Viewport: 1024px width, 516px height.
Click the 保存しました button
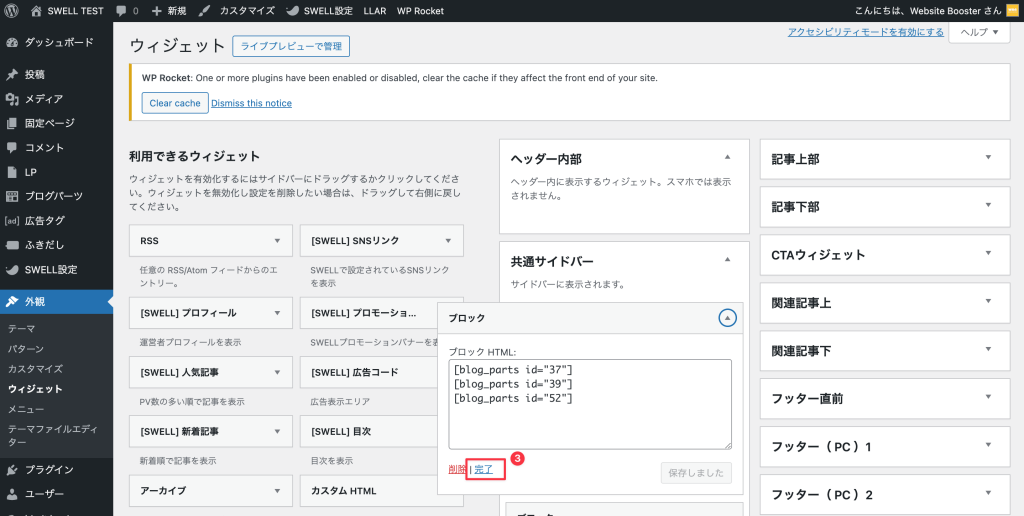(x=696, y=473)
